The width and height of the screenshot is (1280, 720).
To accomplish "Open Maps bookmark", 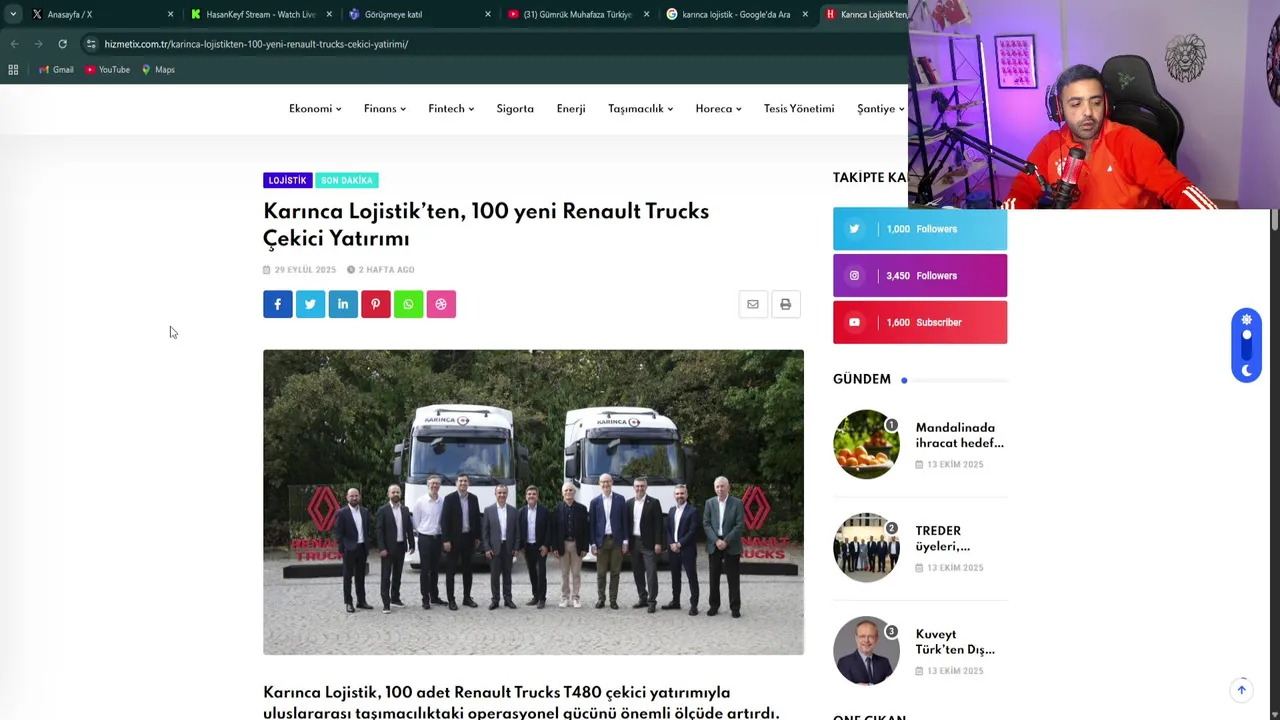I will (158, 69).
